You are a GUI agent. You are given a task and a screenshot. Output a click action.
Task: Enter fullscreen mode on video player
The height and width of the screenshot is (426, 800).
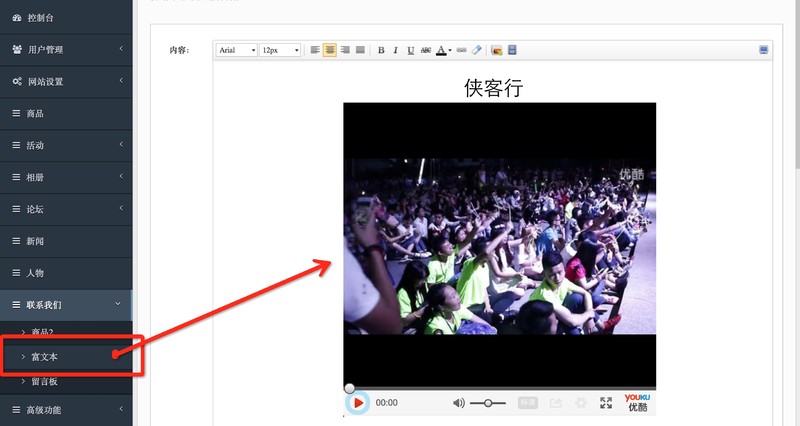pyautogui.click(x=606, y=403)
